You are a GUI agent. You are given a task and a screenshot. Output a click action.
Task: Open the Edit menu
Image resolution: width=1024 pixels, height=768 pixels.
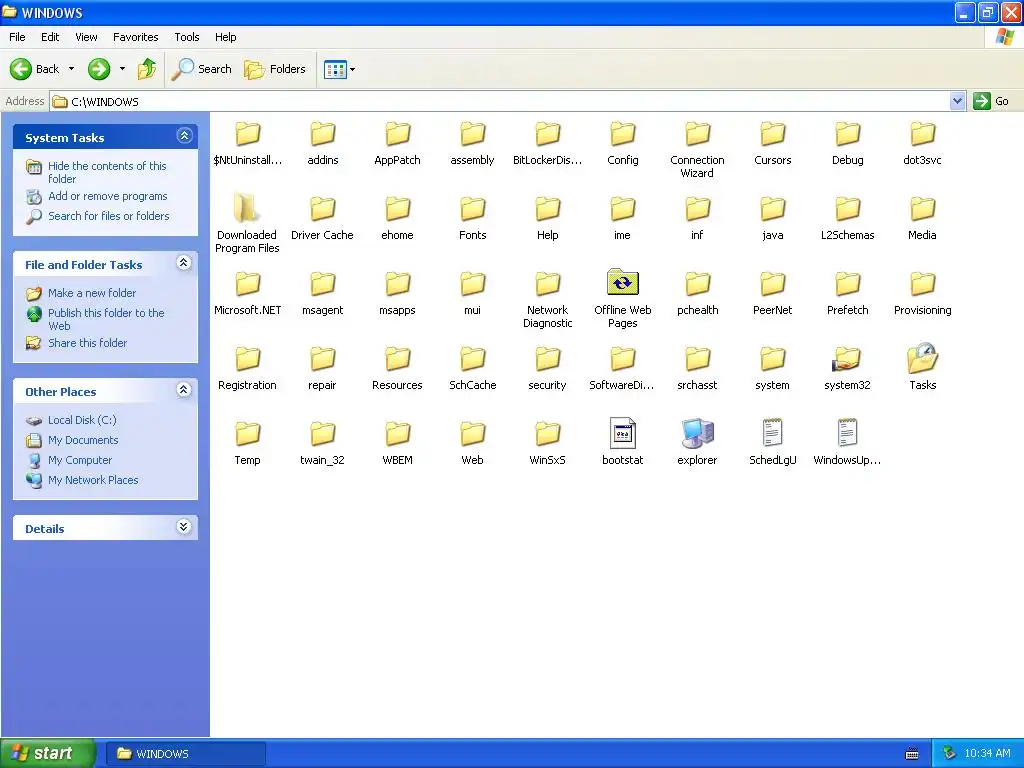(x=50, y=37)
